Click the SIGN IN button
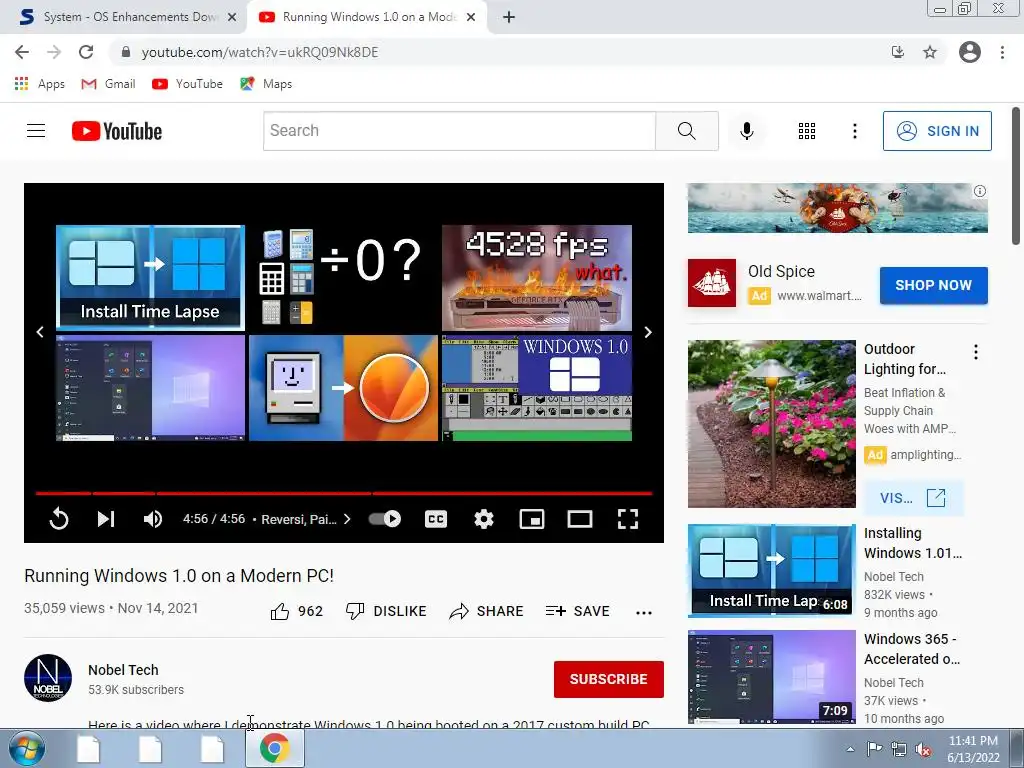This screenshot has height=768, width=1024. click(937, 131)
